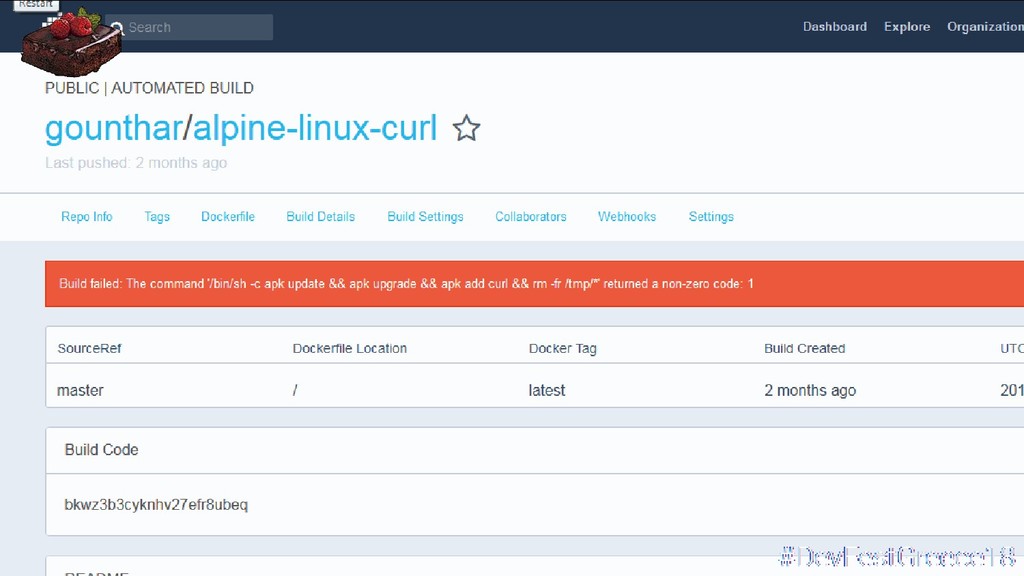Open the Explore page
Viewport: 1024px width, 576px height.
[x=906, y=27]
